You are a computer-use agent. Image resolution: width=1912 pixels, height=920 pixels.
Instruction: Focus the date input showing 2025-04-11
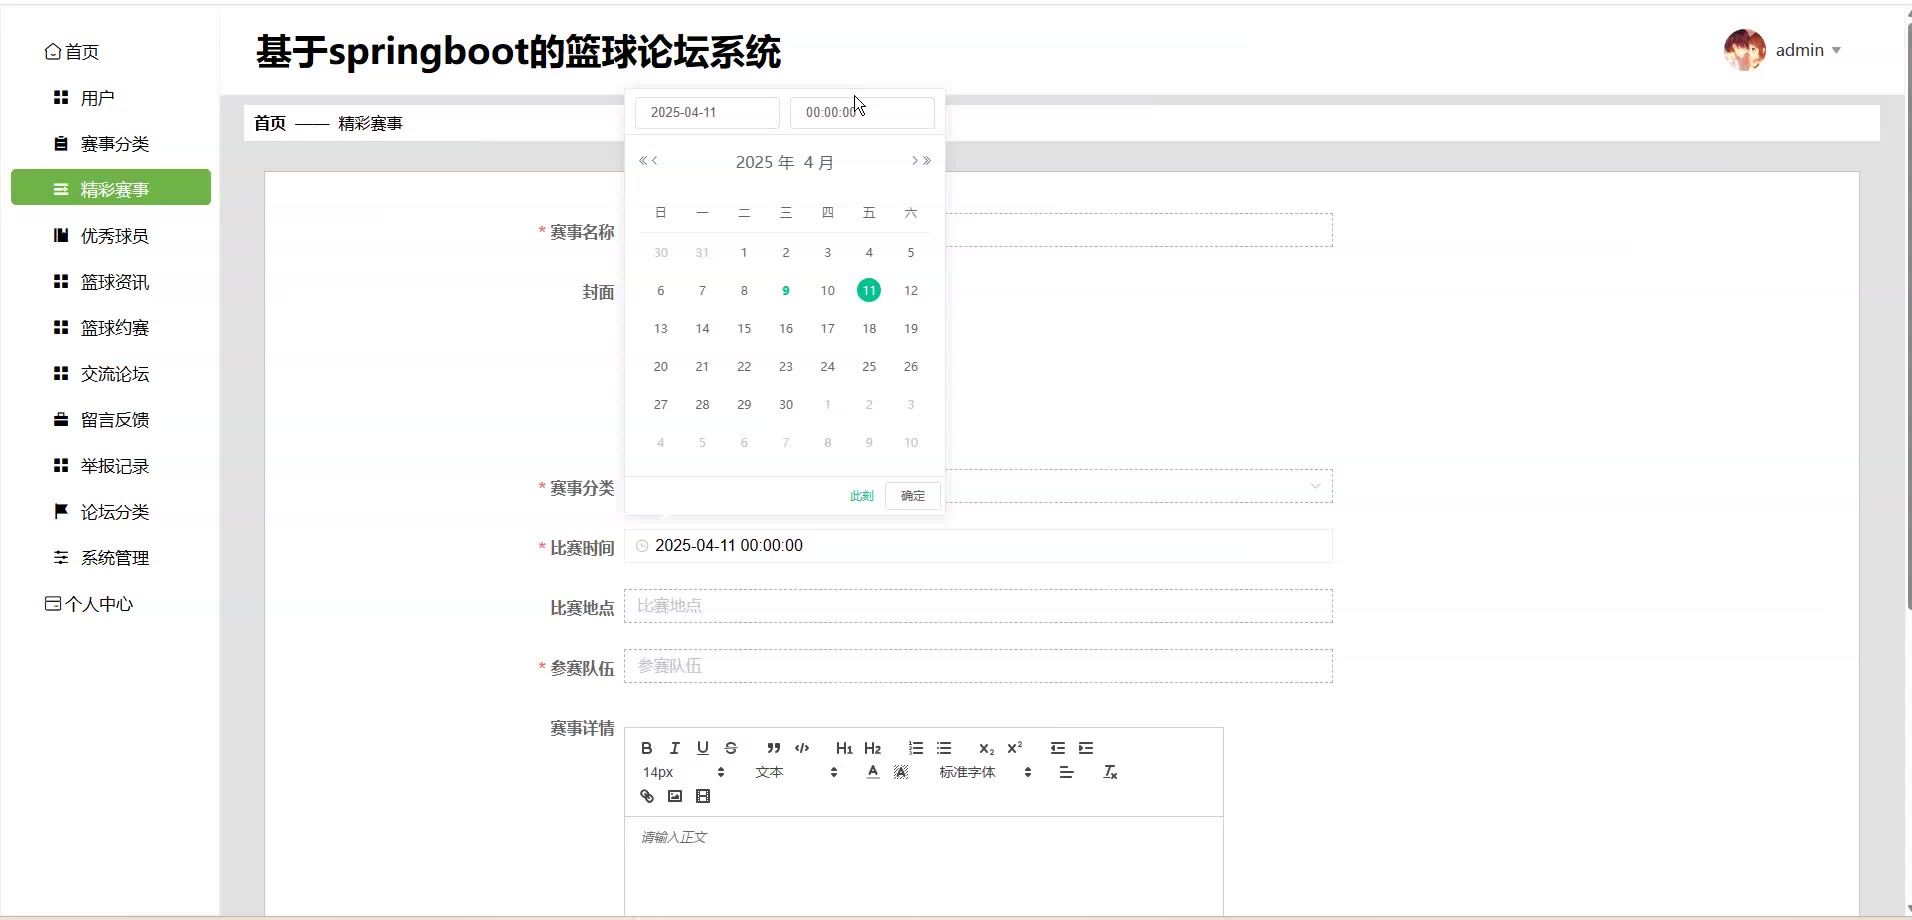tap(707, 113)
